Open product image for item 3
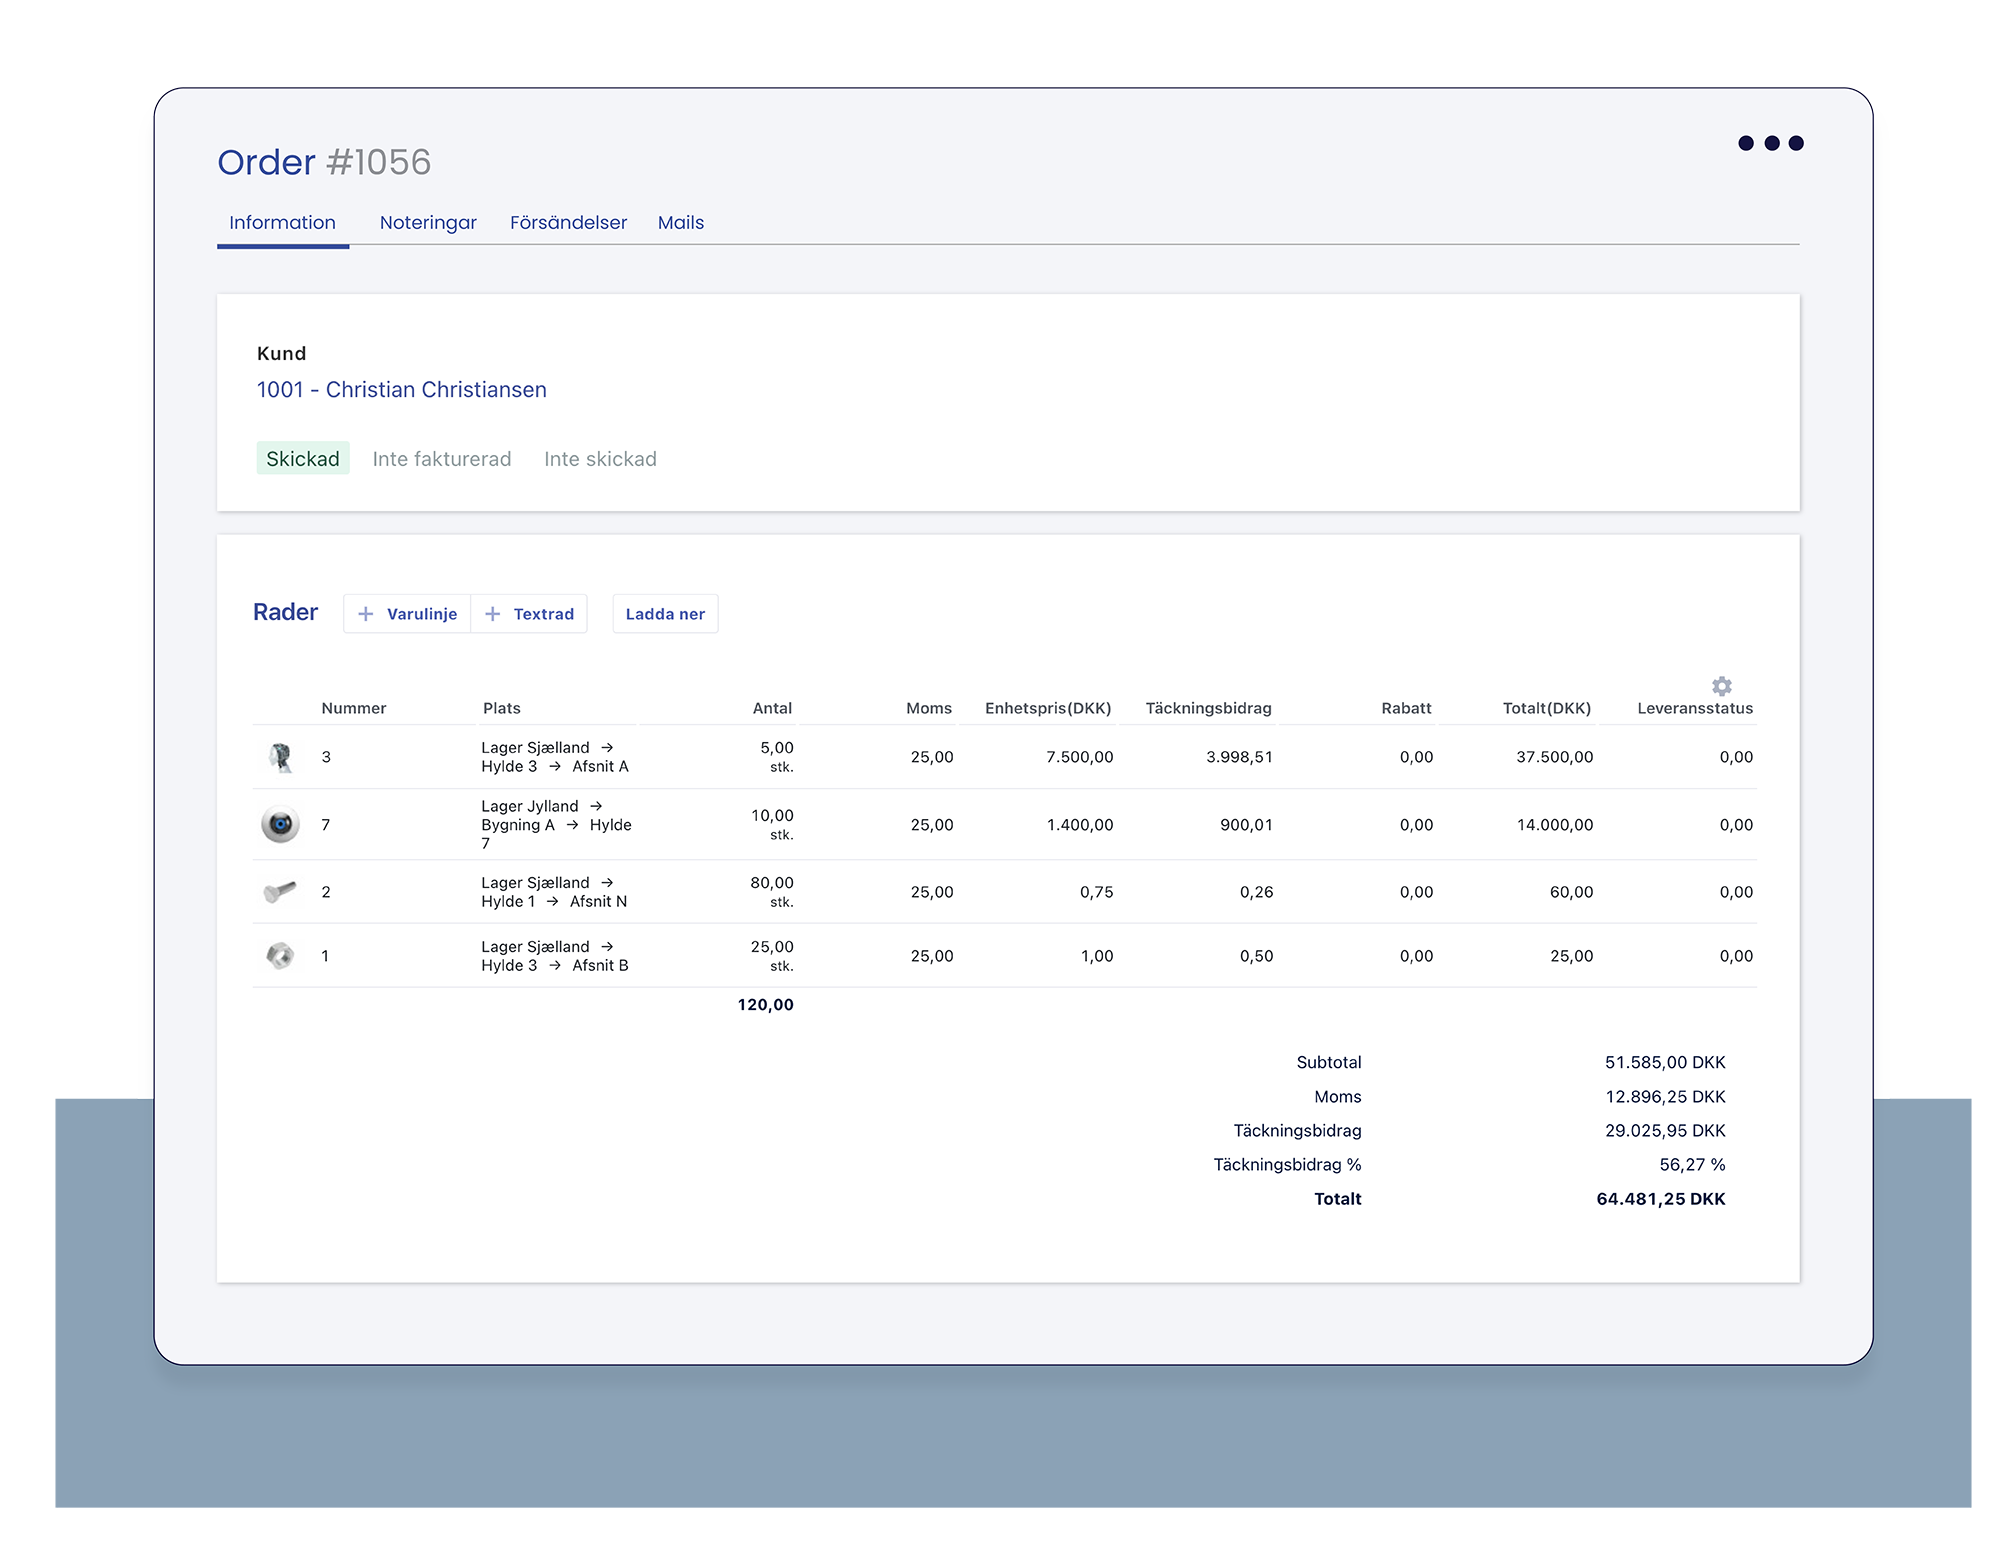Viewport: 2000px width, 1565px height. 281,757
